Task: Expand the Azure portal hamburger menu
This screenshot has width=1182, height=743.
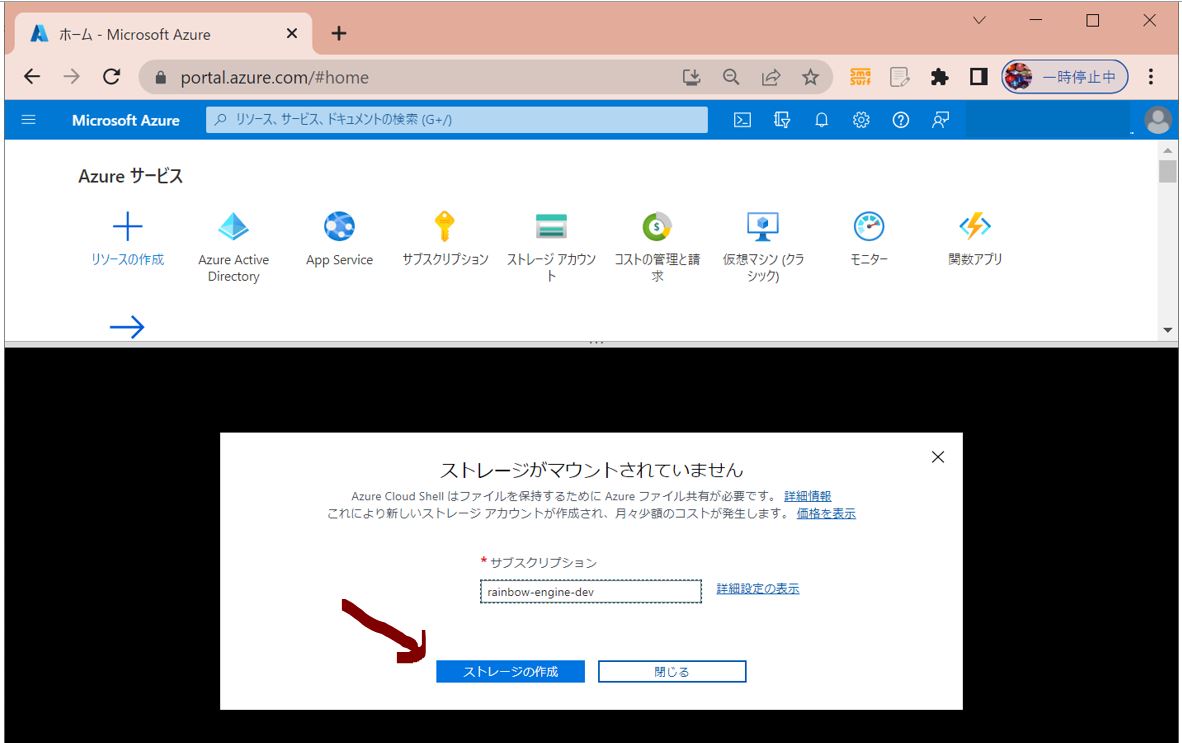Action: [x=28, y=120]
